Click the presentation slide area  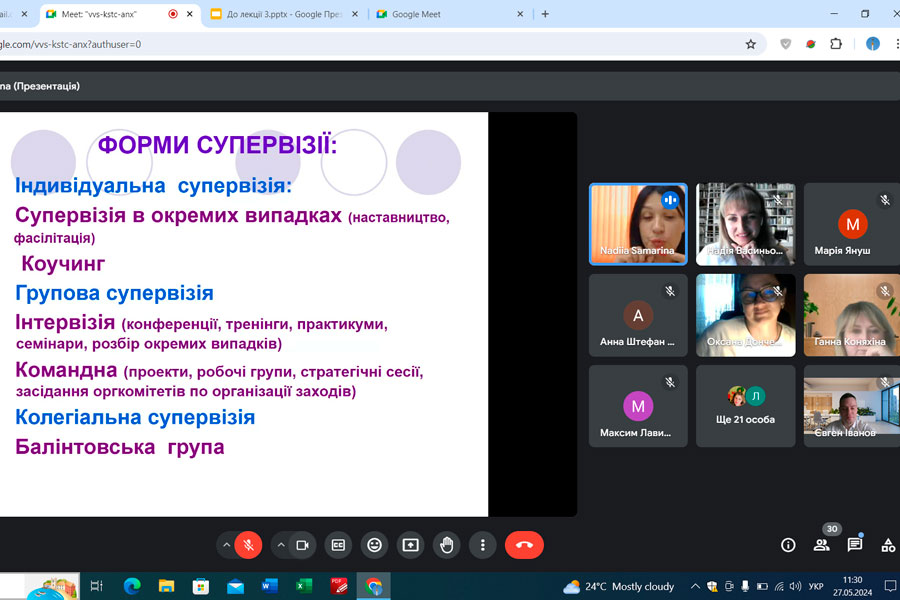click(244, 314)
